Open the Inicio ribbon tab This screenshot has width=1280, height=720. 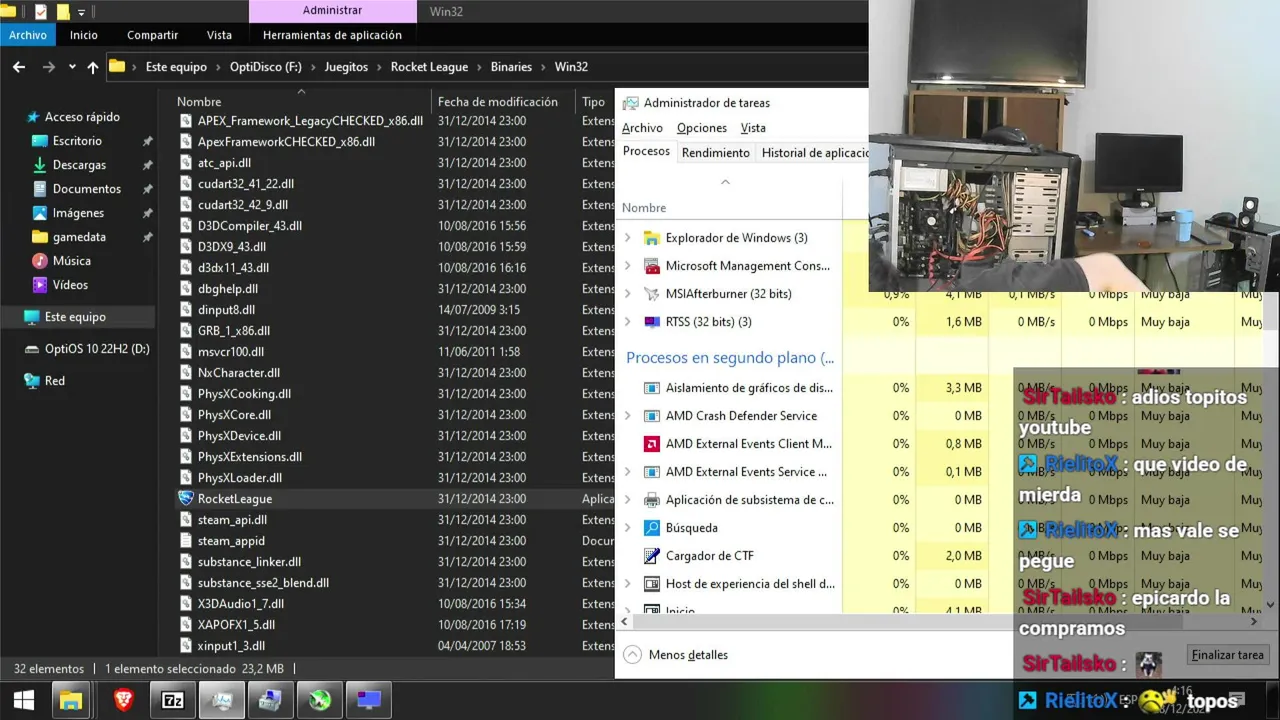(84, 35)
